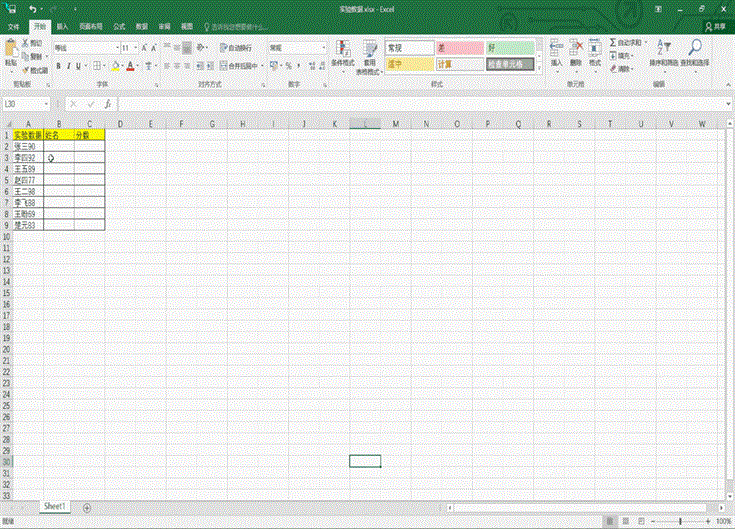This screenshot has height=529, width=735.
Task: Click the Find and Select (查找和选择) magnifier
Action: tap(695, 50)
